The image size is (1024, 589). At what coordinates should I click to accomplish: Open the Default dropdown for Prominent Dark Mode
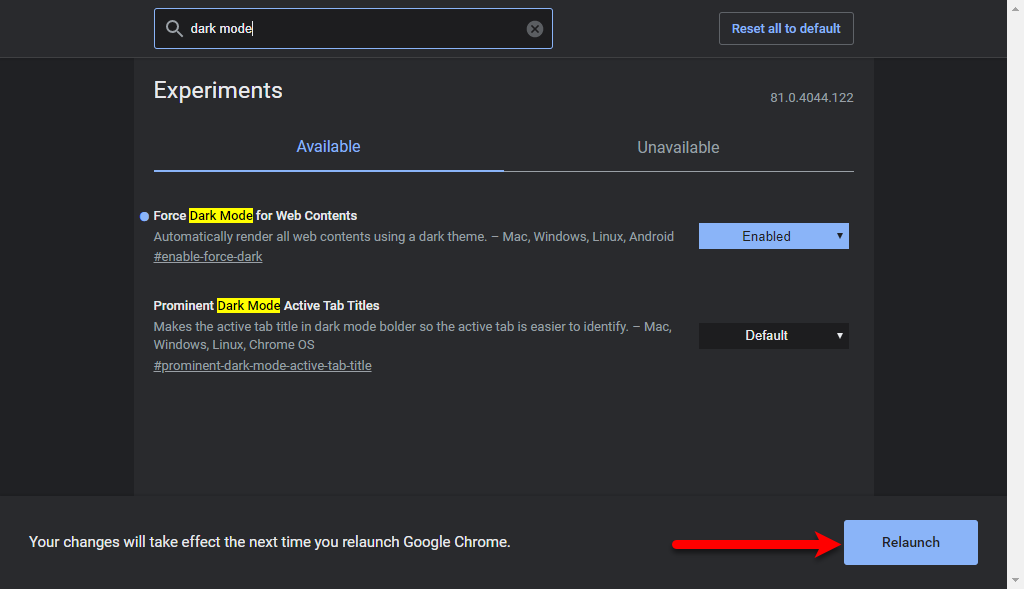click(x=773, y=336)
